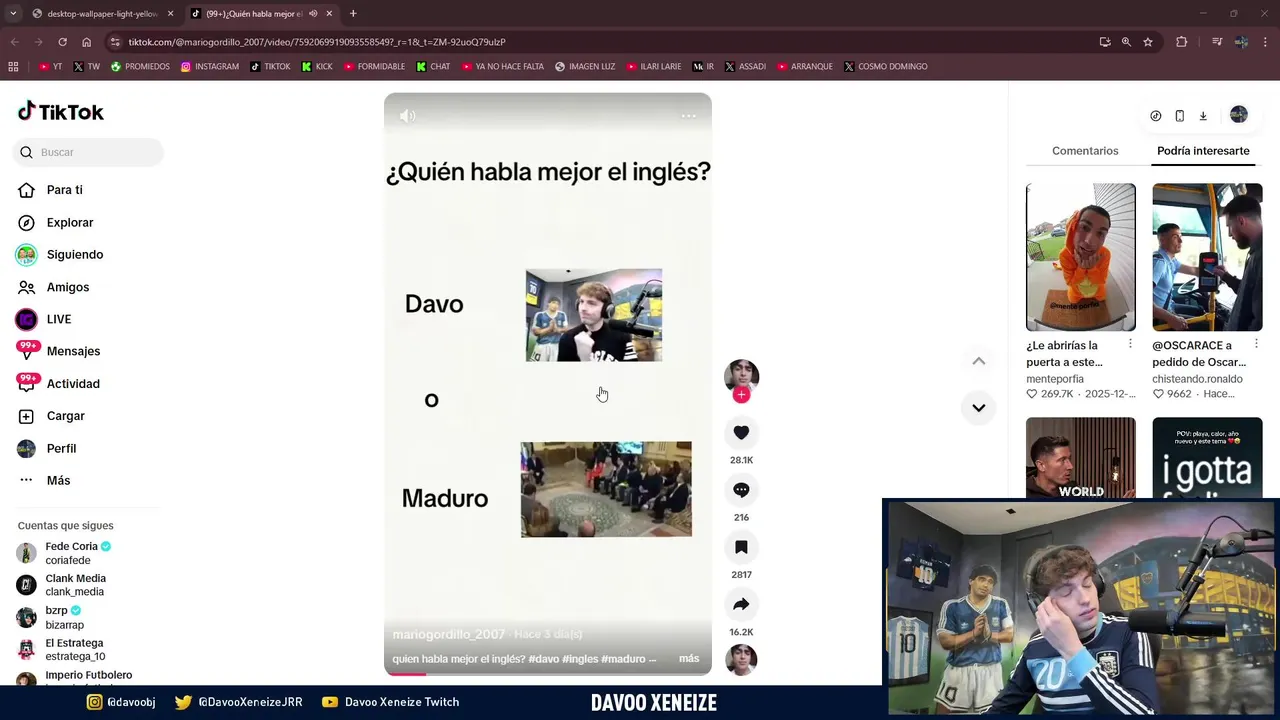
Task: Open the TikTok home logo
Action: click(61, 112)
